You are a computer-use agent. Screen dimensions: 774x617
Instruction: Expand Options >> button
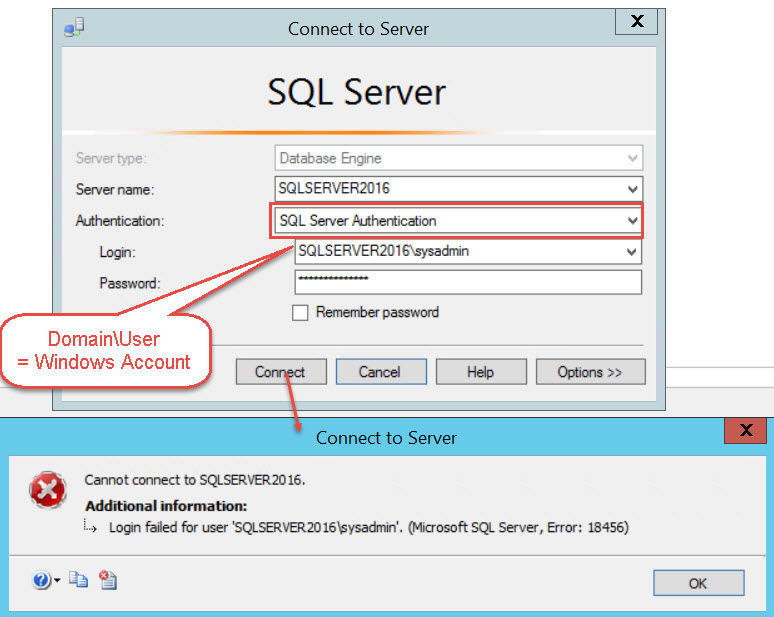point(590,372)
